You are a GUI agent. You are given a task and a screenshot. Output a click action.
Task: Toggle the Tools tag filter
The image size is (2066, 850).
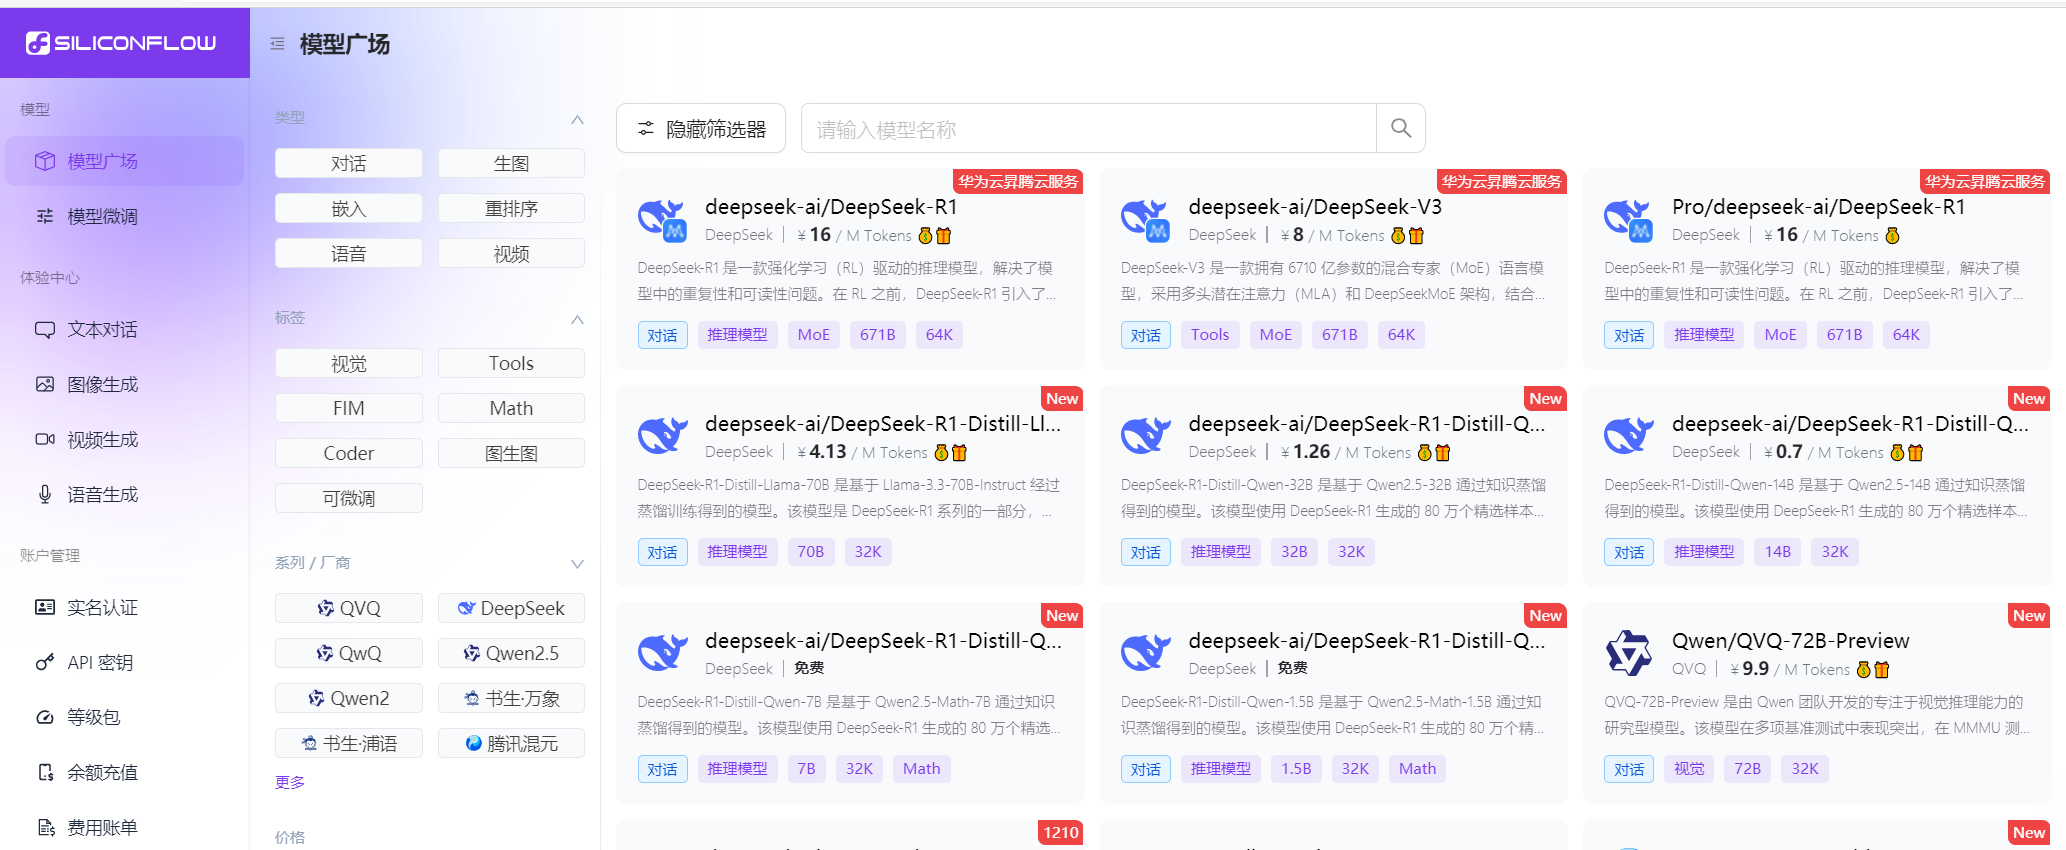[511, 363]
